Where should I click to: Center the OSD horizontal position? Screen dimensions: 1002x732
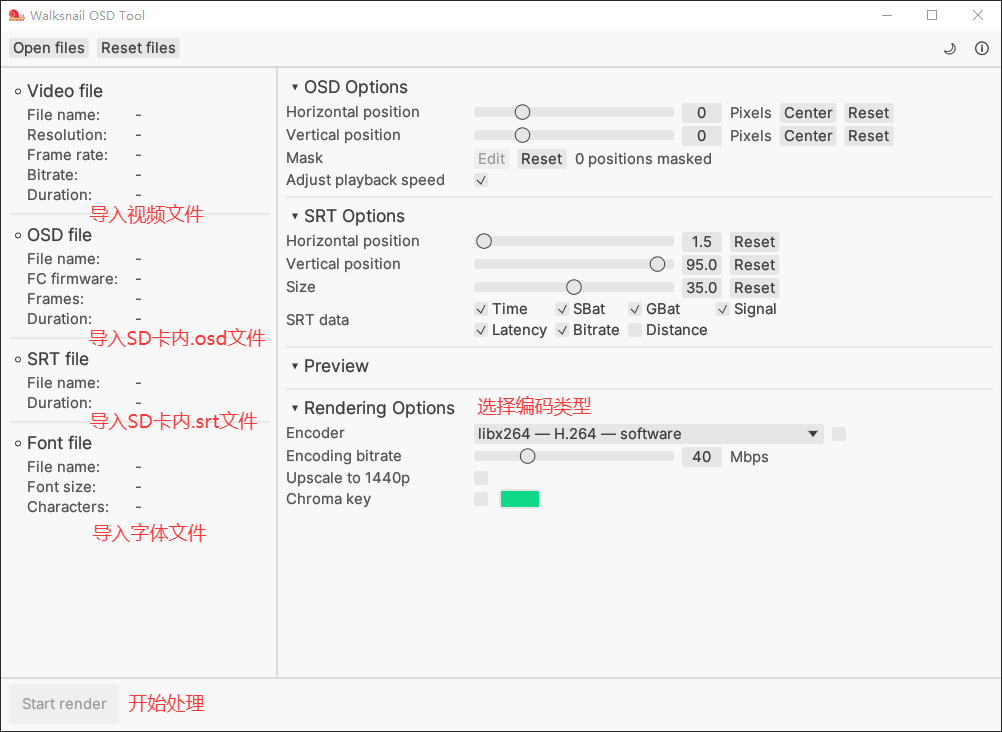[808, 113]
